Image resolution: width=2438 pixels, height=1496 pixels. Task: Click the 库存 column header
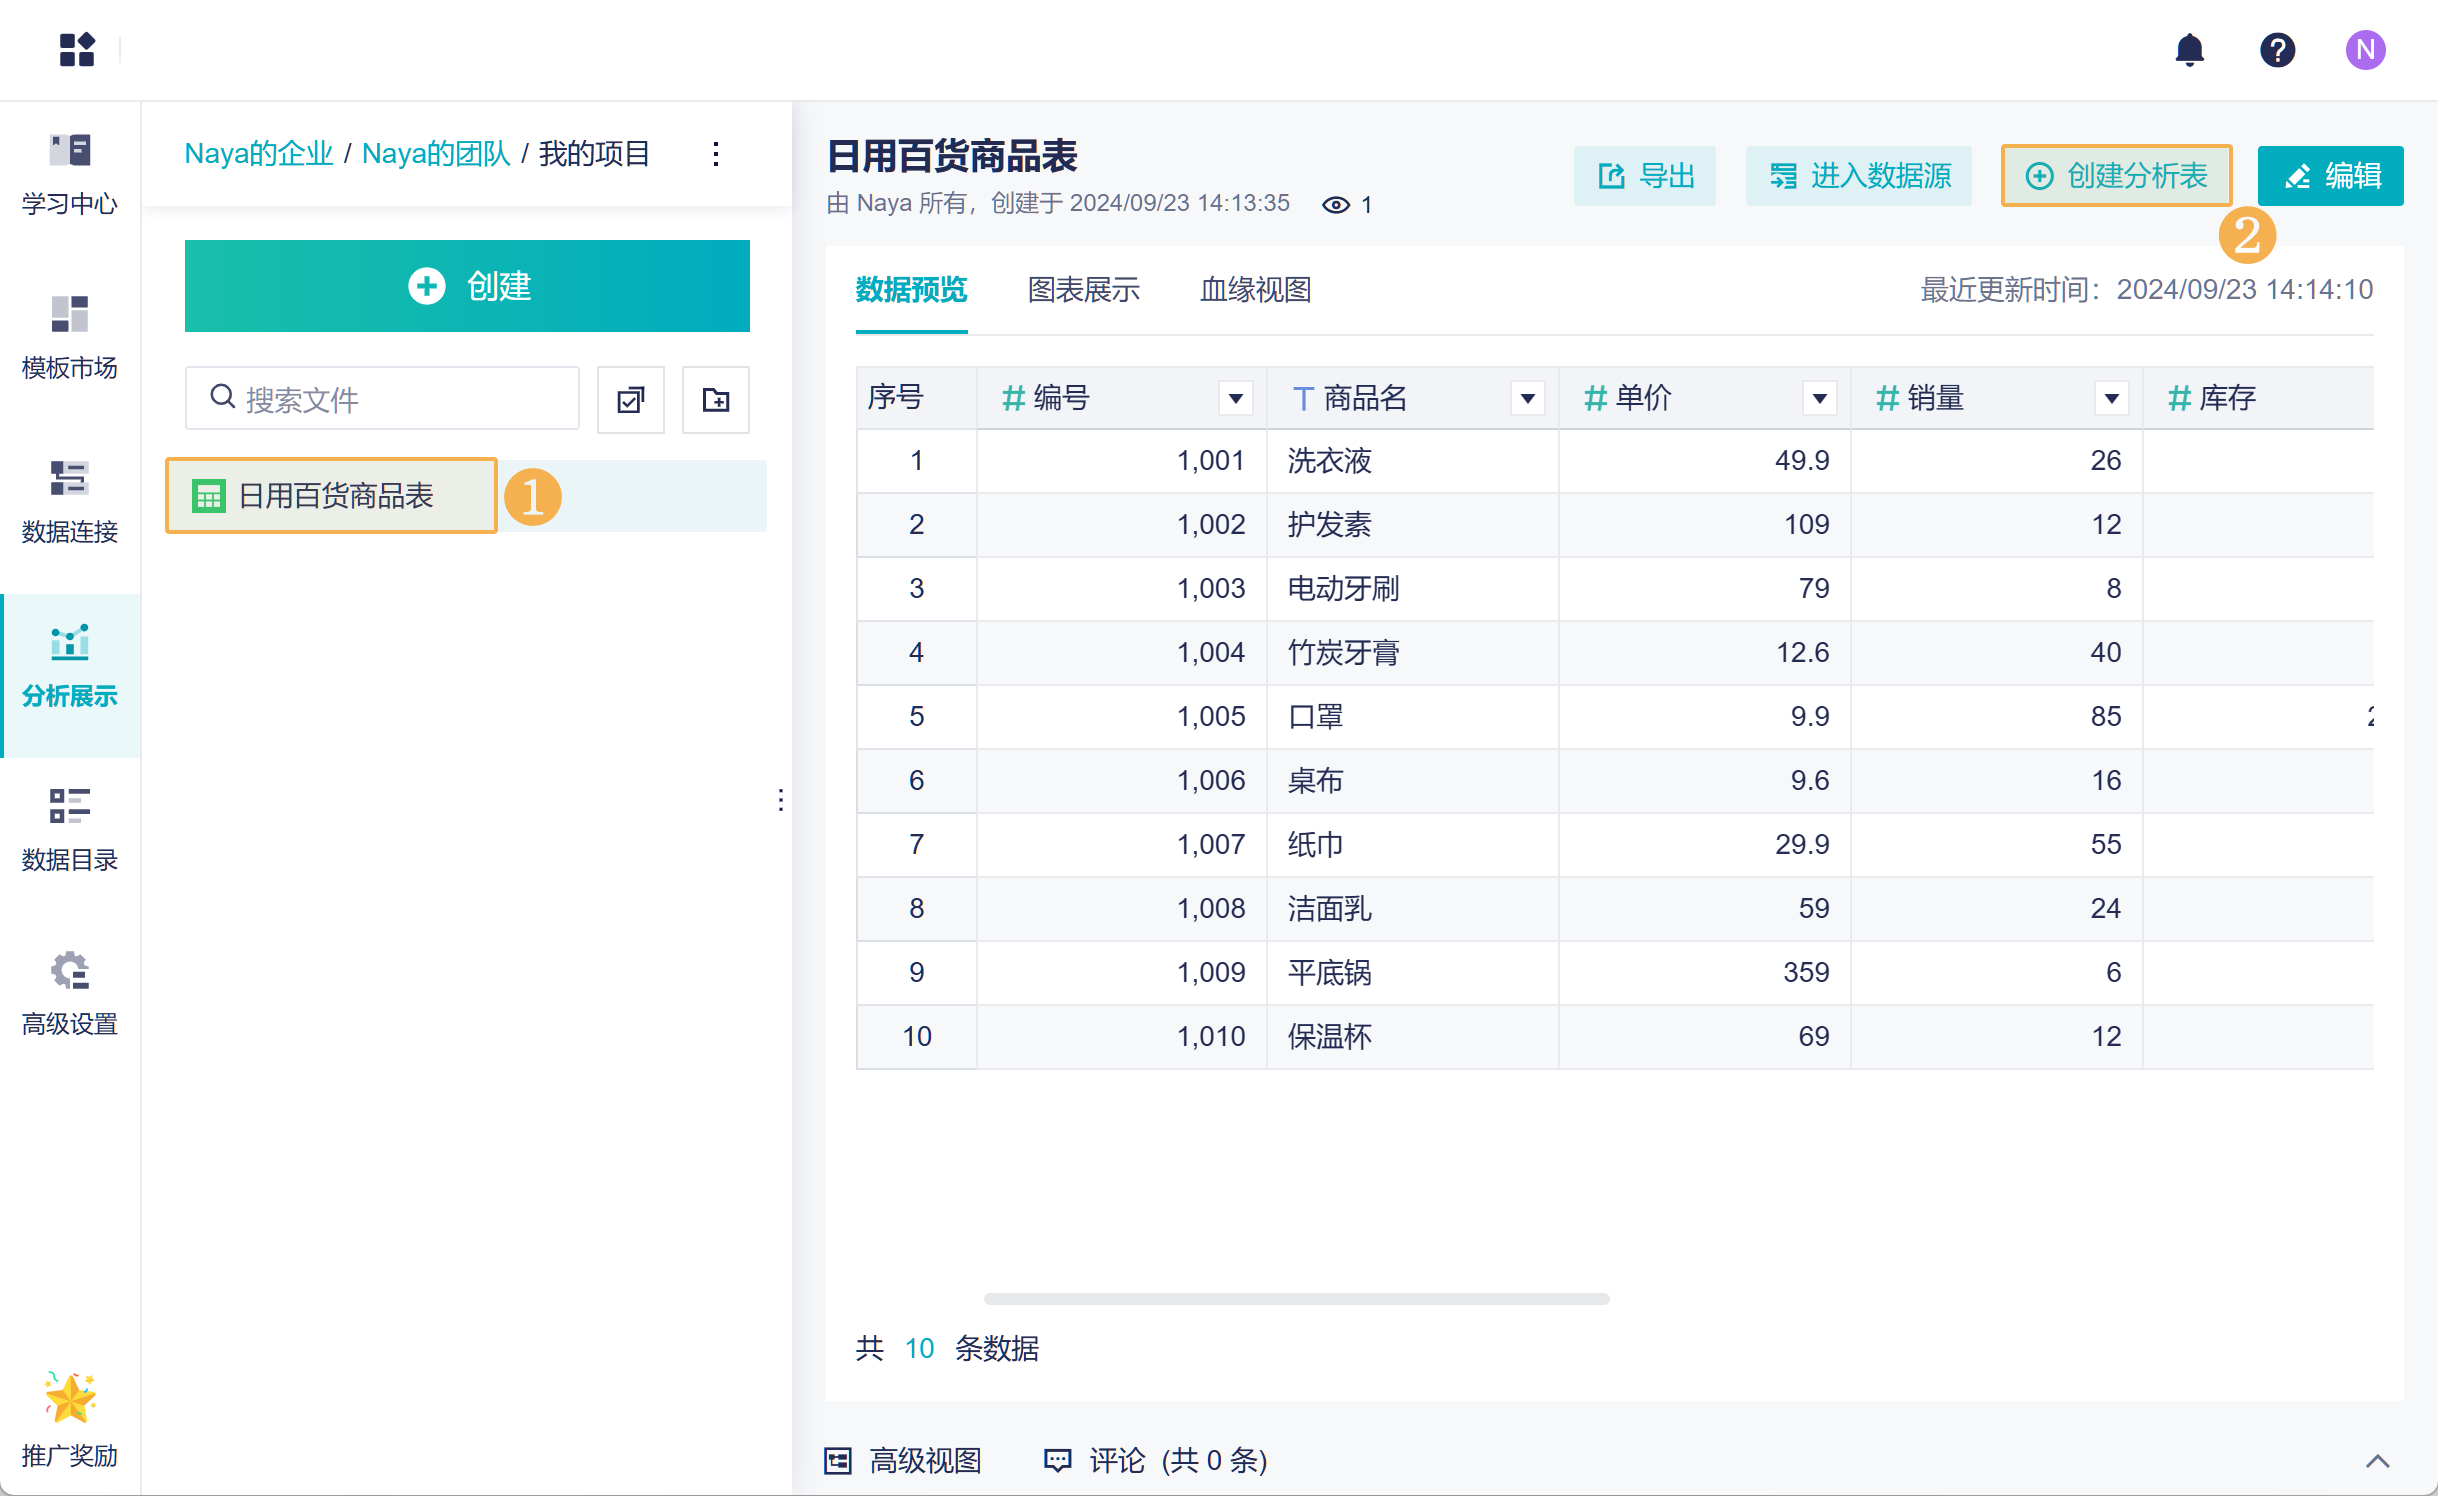[x=2258, y=398]
